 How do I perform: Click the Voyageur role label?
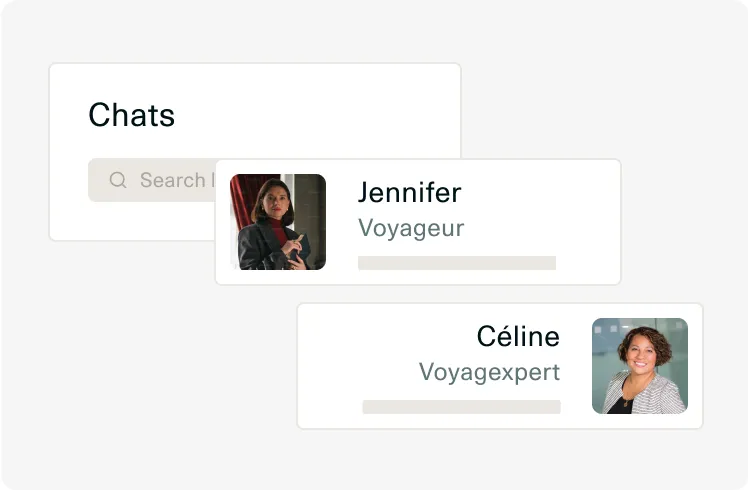411,228
